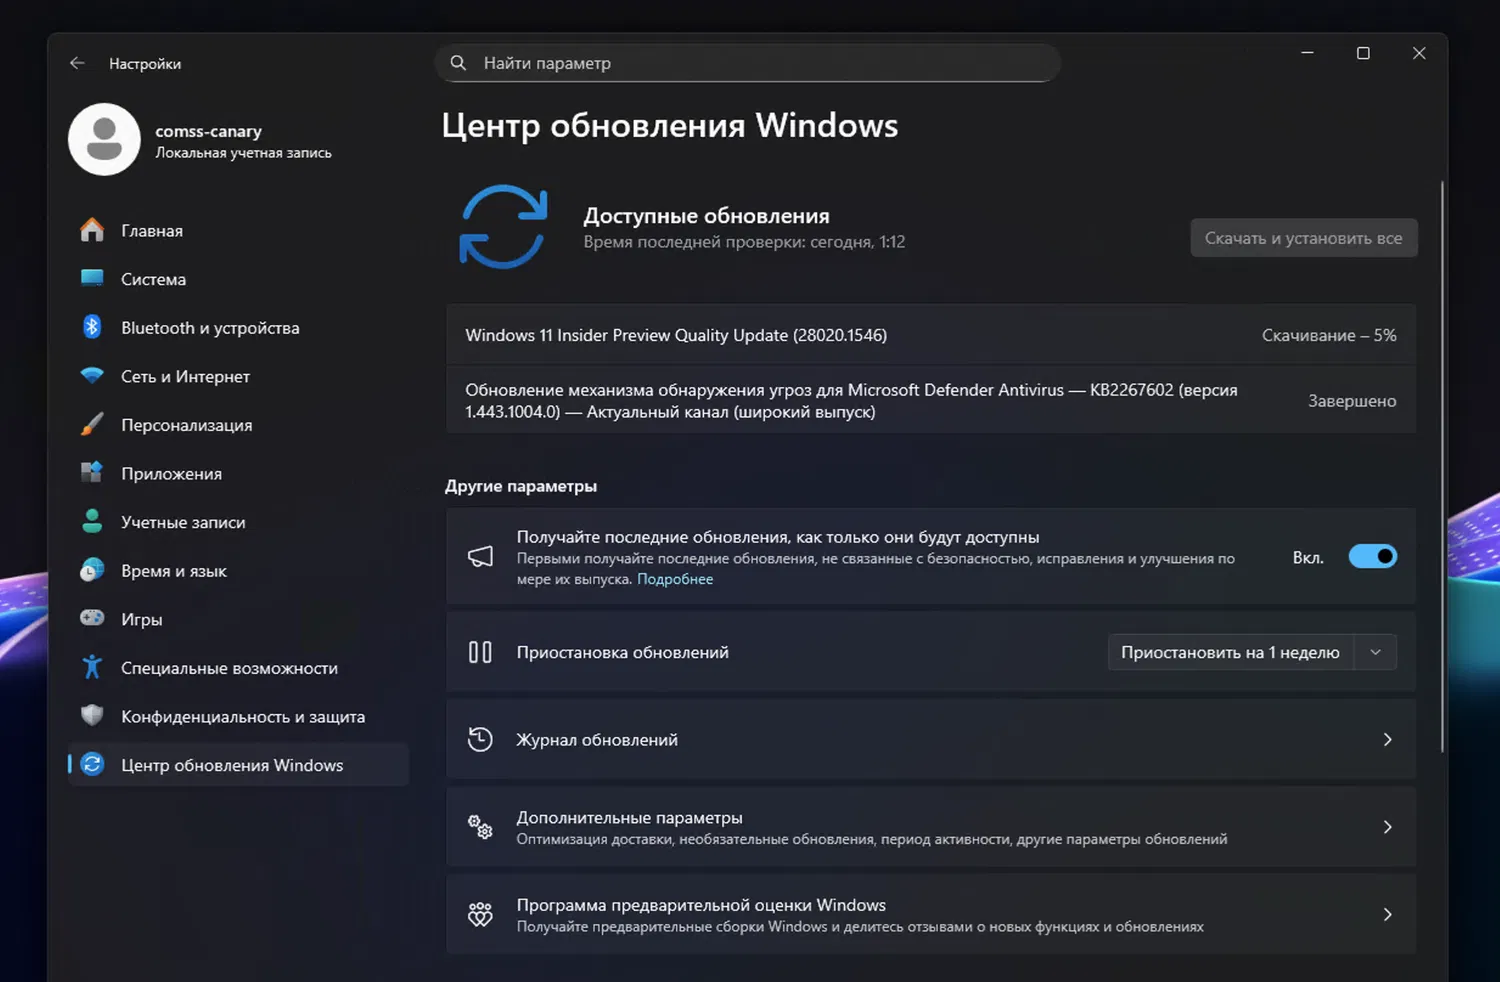Select the Система sidebar icon
Image resolution: width=1500 pixels, height=982 pixels.
91,278
